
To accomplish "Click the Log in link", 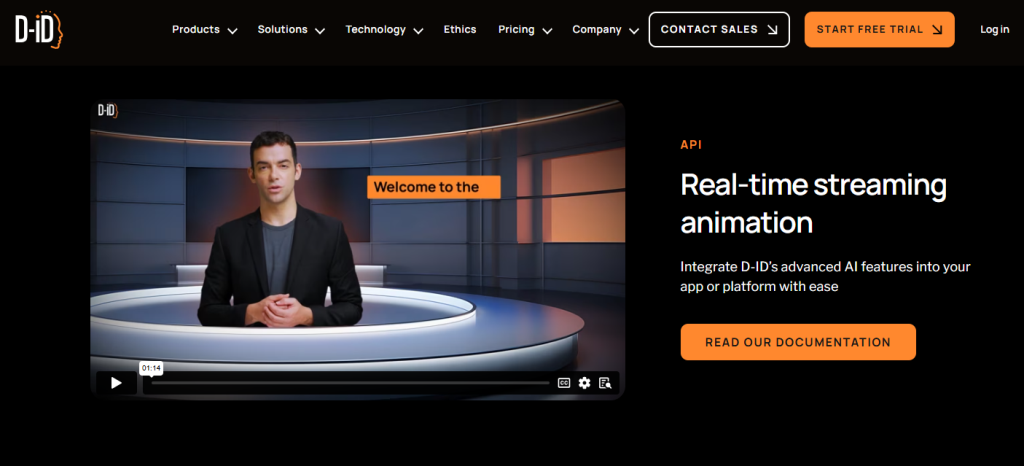I will pos(994,30).
